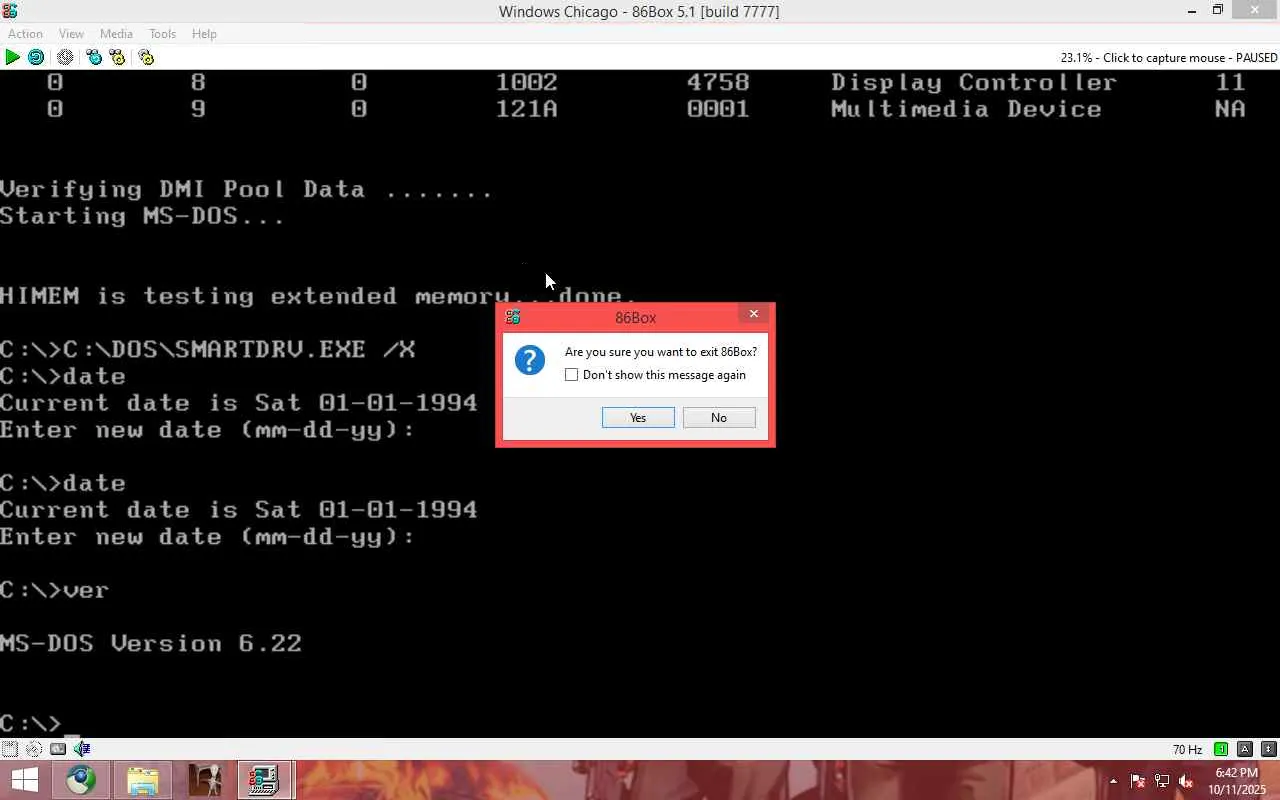This screenshot has height=800, width=1280.
Task: Open the Help menu
Action: tap(204, 34)
